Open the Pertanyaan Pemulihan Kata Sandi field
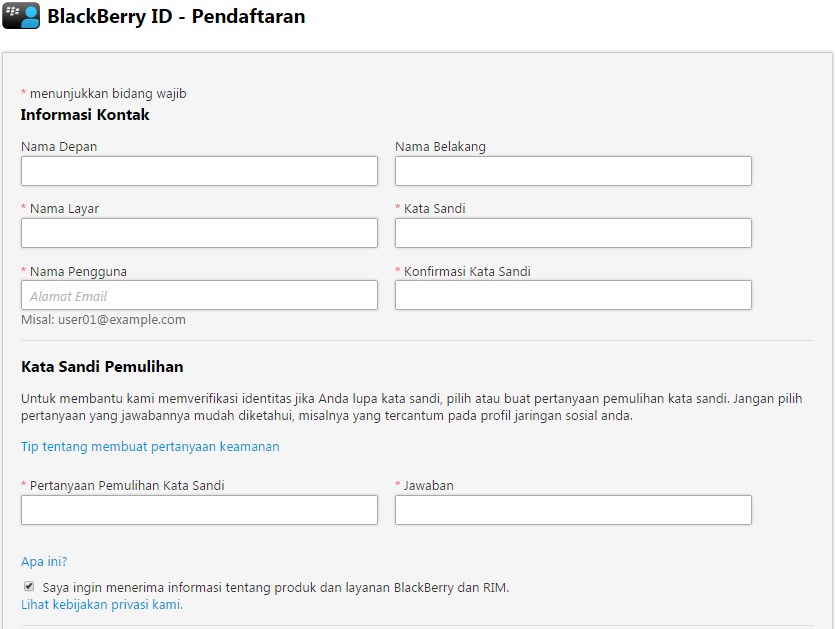835x629 pixels. (x=199, y=510)
